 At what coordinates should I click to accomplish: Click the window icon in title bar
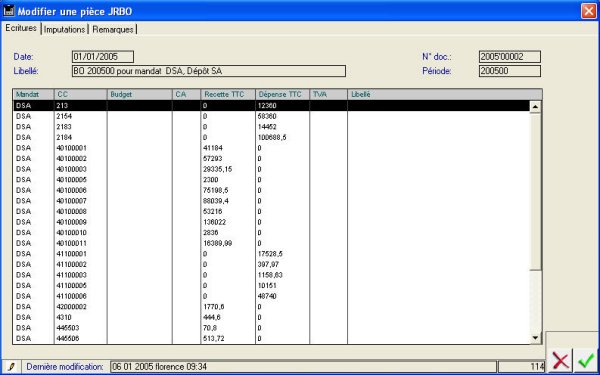pyautogui.click(x=9, y=11)
